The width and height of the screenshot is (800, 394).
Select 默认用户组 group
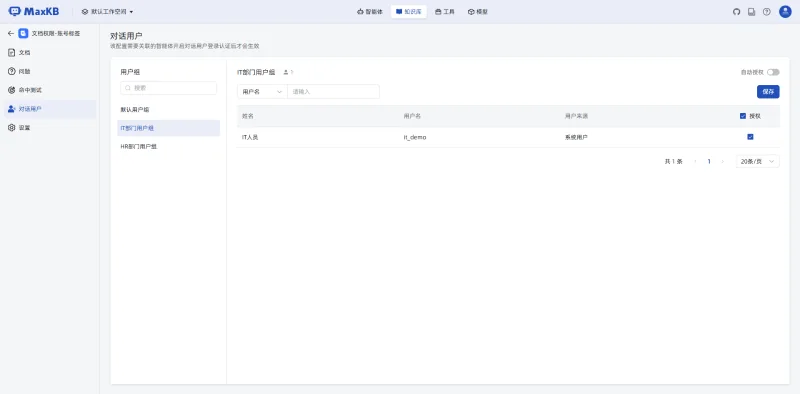[x=168, y=110]
